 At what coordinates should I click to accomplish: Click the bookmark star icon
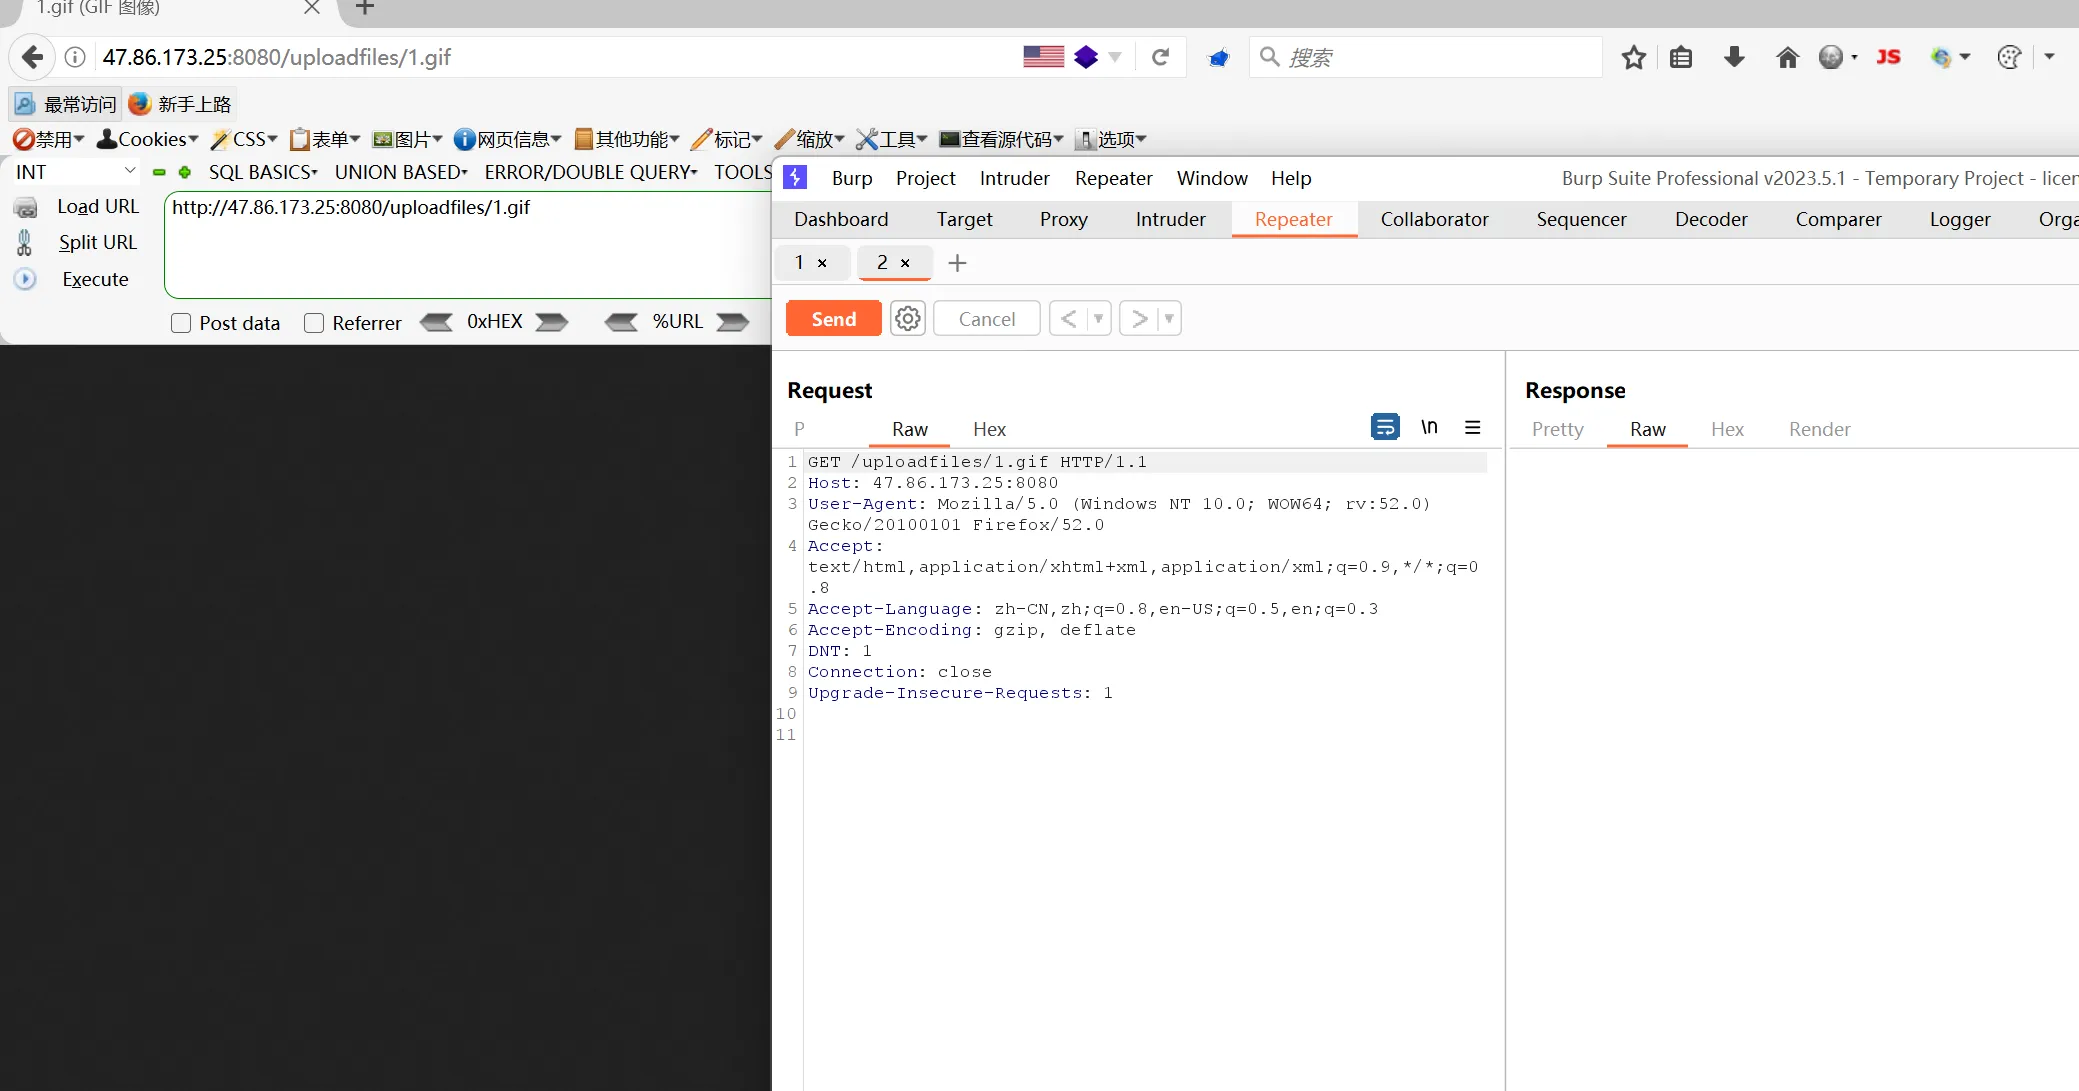click(1633, 57)
